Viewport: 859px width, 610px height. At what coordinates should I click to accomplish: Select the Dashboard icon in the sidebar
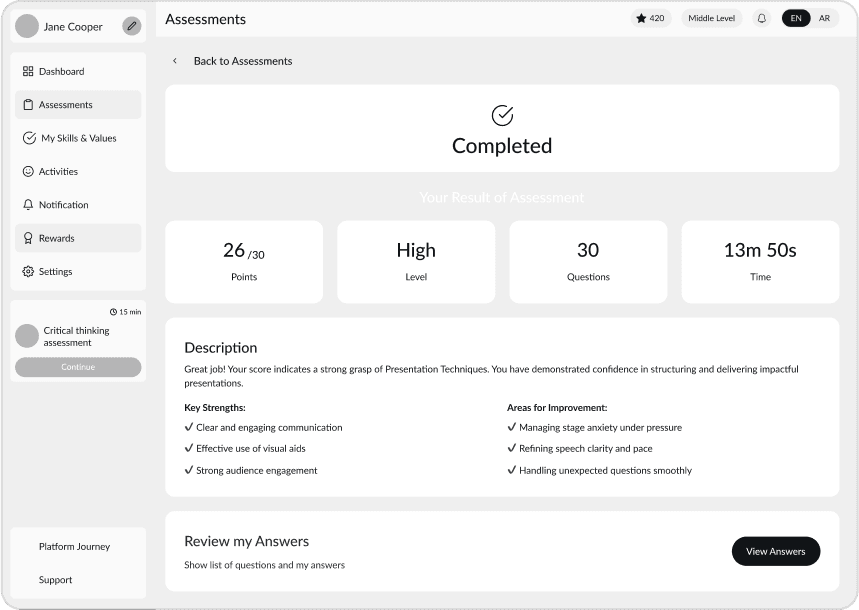coord(30,71)
